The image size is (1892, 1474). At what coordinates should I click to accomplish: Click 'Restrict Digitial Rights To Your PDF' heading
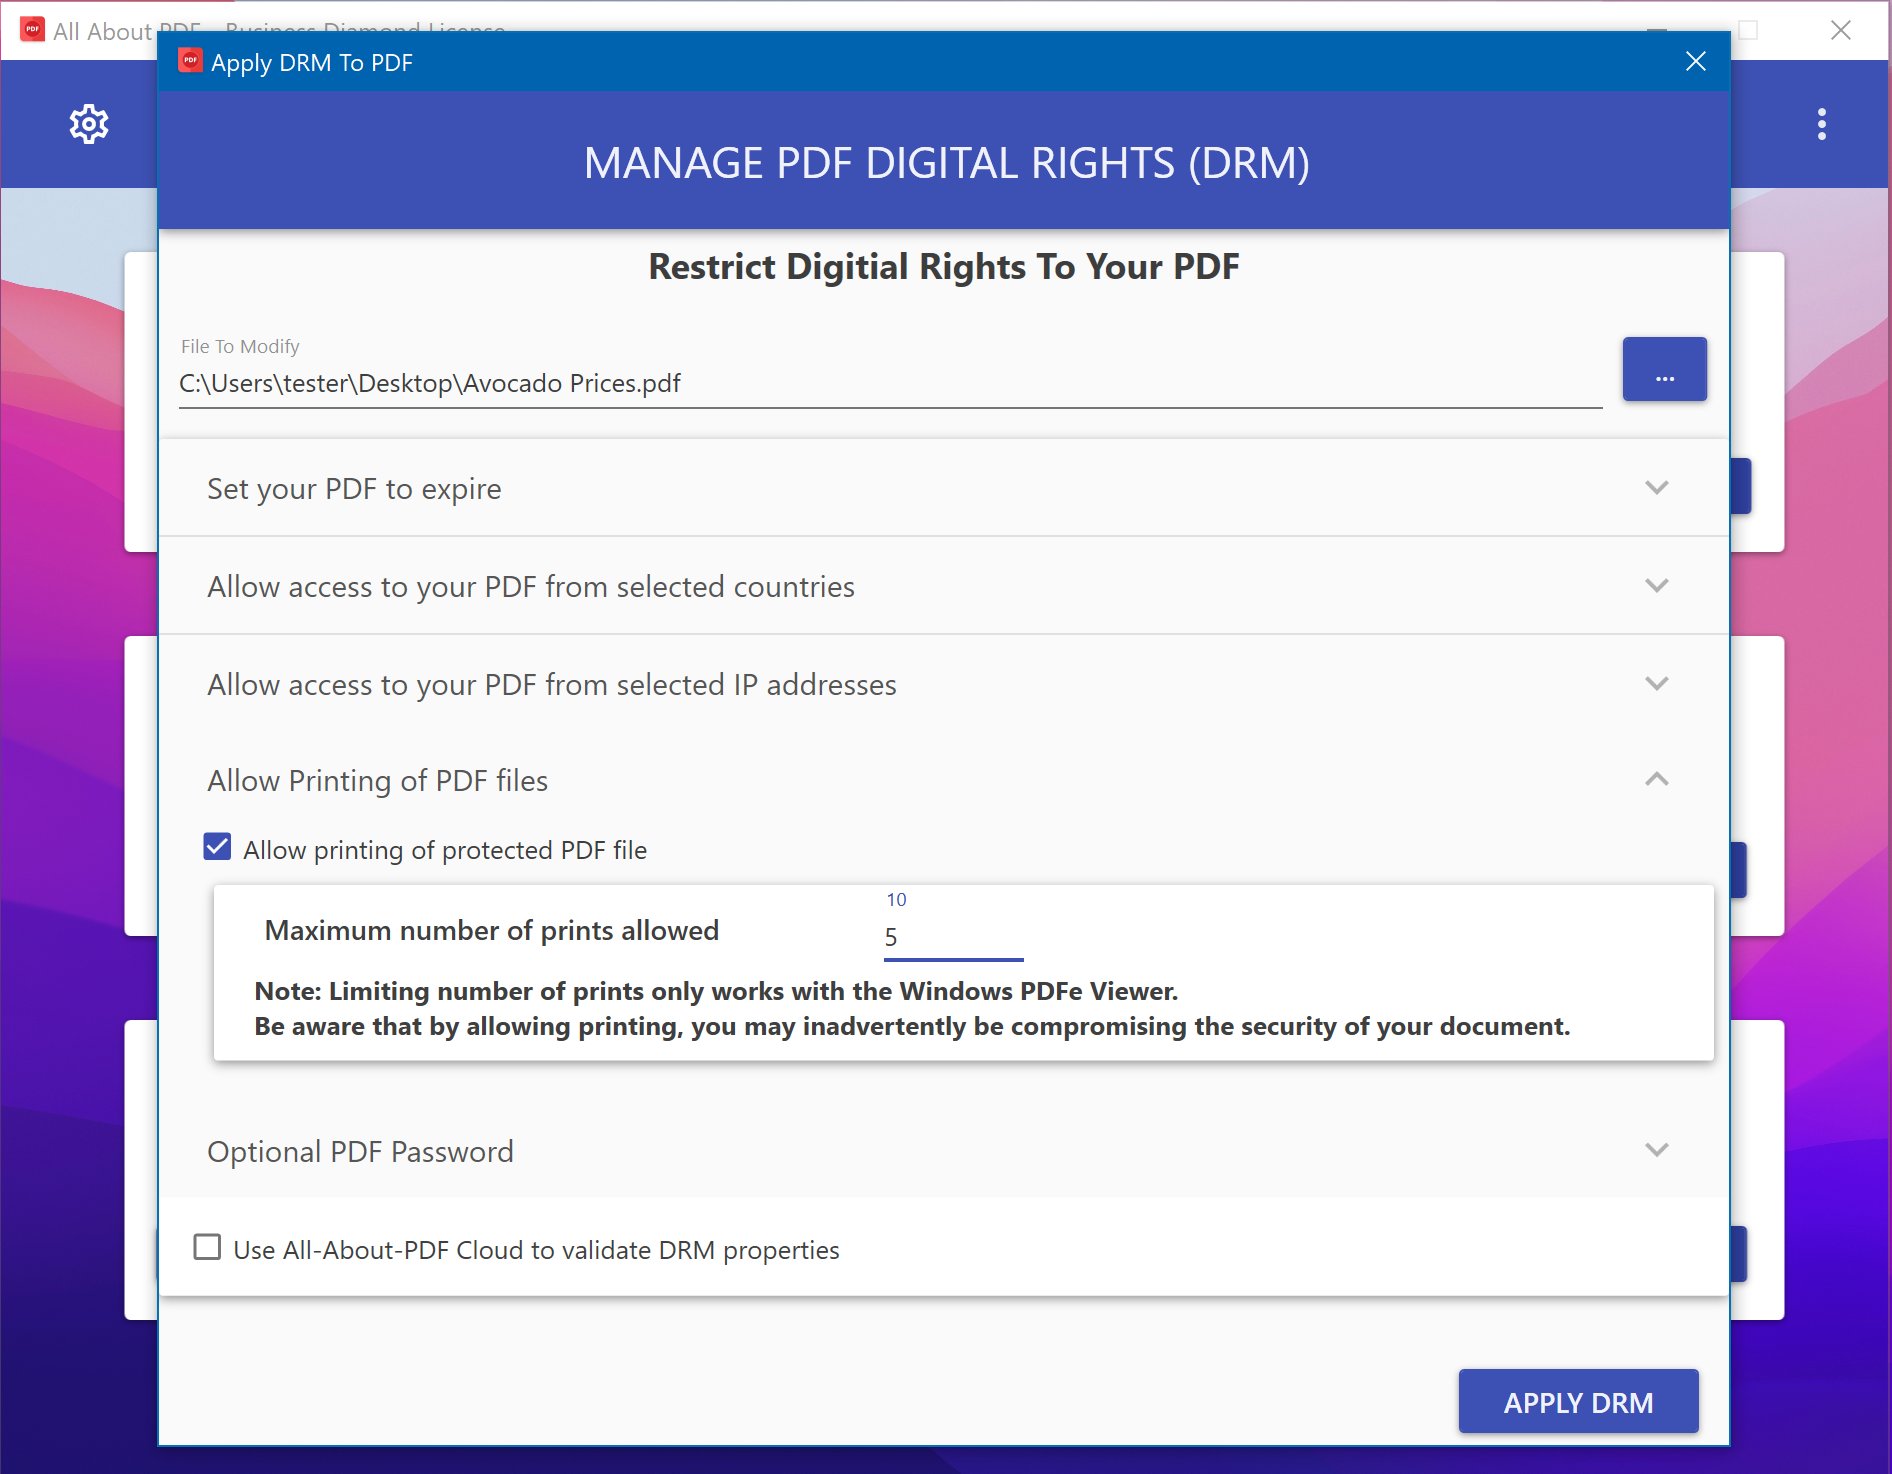click(x=944, y=267)
